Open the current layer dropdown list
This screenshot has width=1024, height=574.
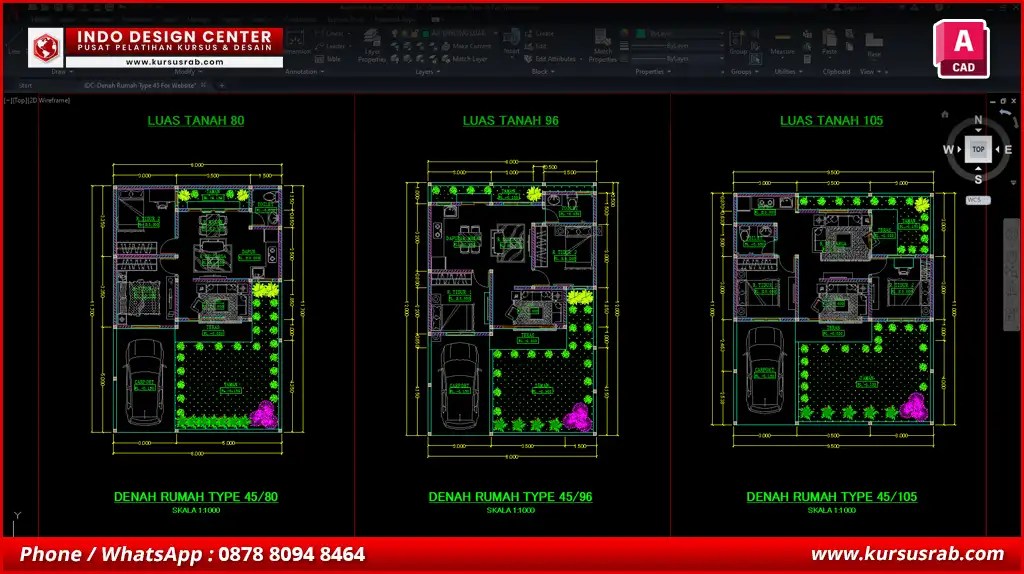(445, 33)
